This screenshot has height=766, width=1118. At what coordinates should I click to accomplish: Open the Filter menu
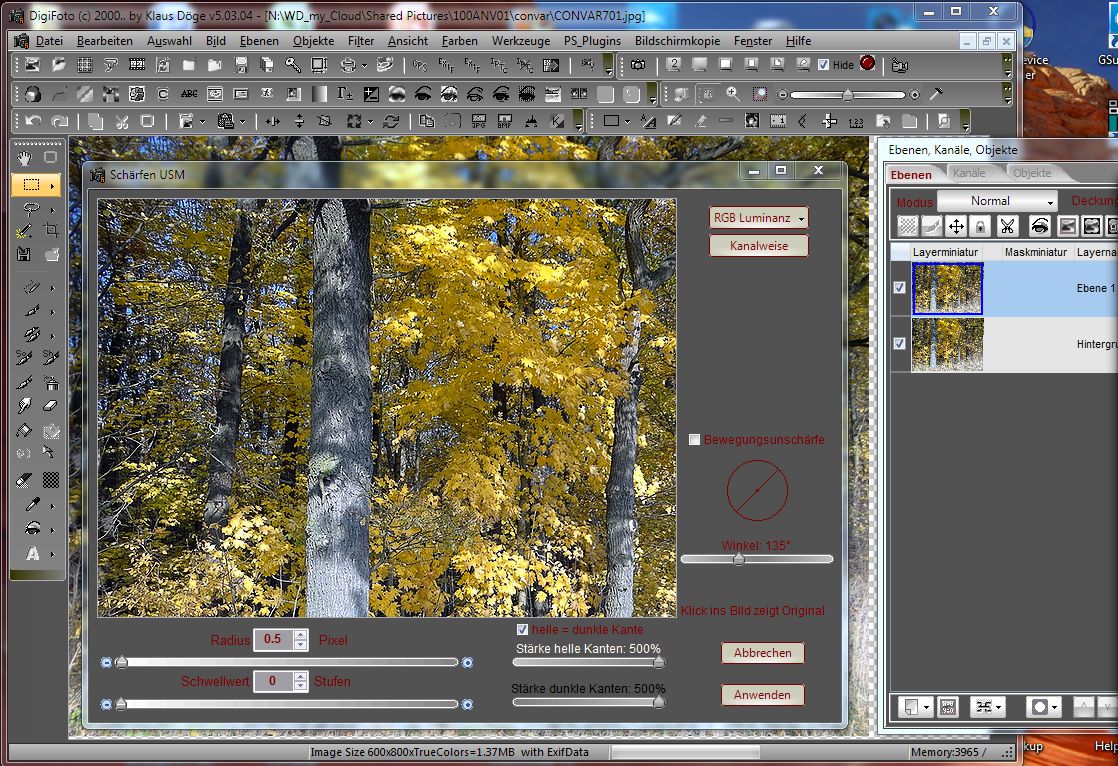coord(361,41)
